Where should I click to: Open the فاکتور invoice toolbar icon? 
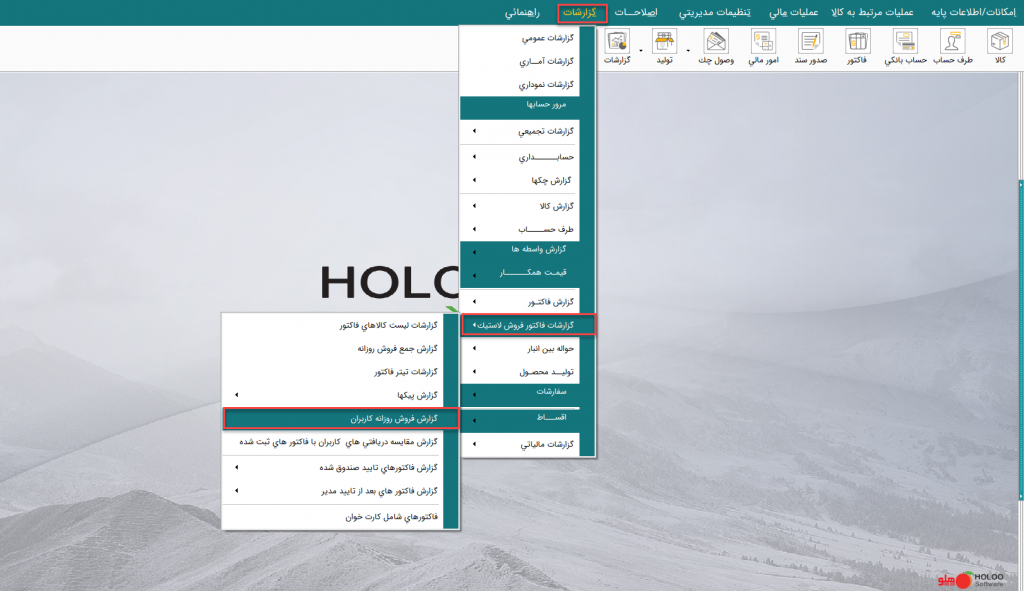(857, 46)
